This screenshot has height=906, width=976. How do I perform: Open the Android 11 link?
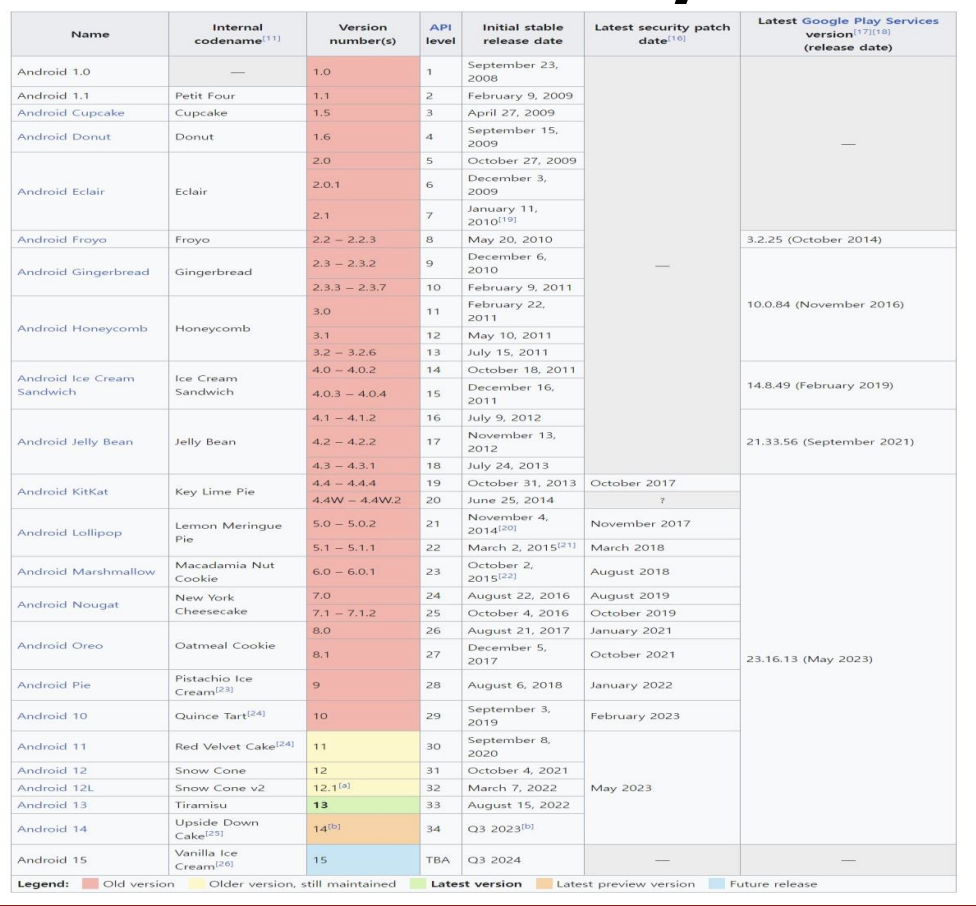coord(52,746)
